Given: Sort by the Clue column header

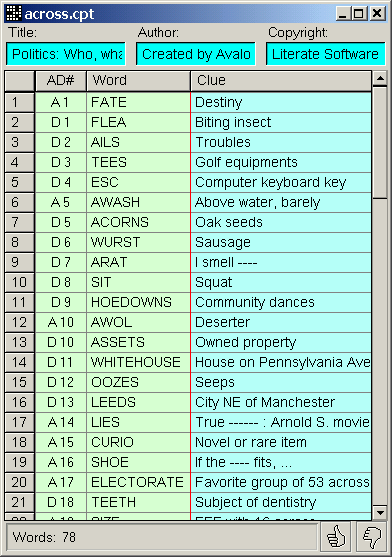Looking at the screenshot, I should coord(281,81).
